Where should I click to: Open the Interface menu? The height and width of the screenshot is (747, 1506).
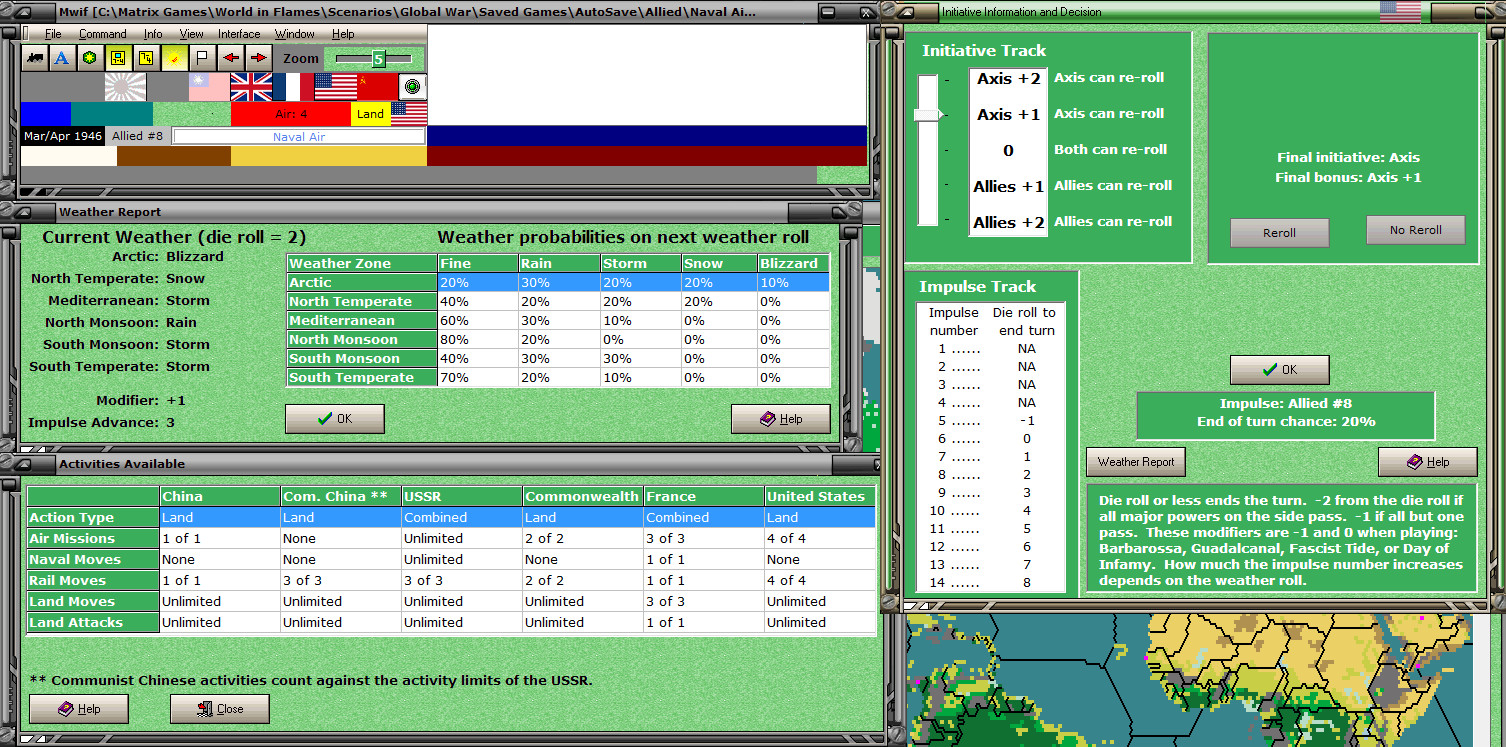(x=239, y=34)
